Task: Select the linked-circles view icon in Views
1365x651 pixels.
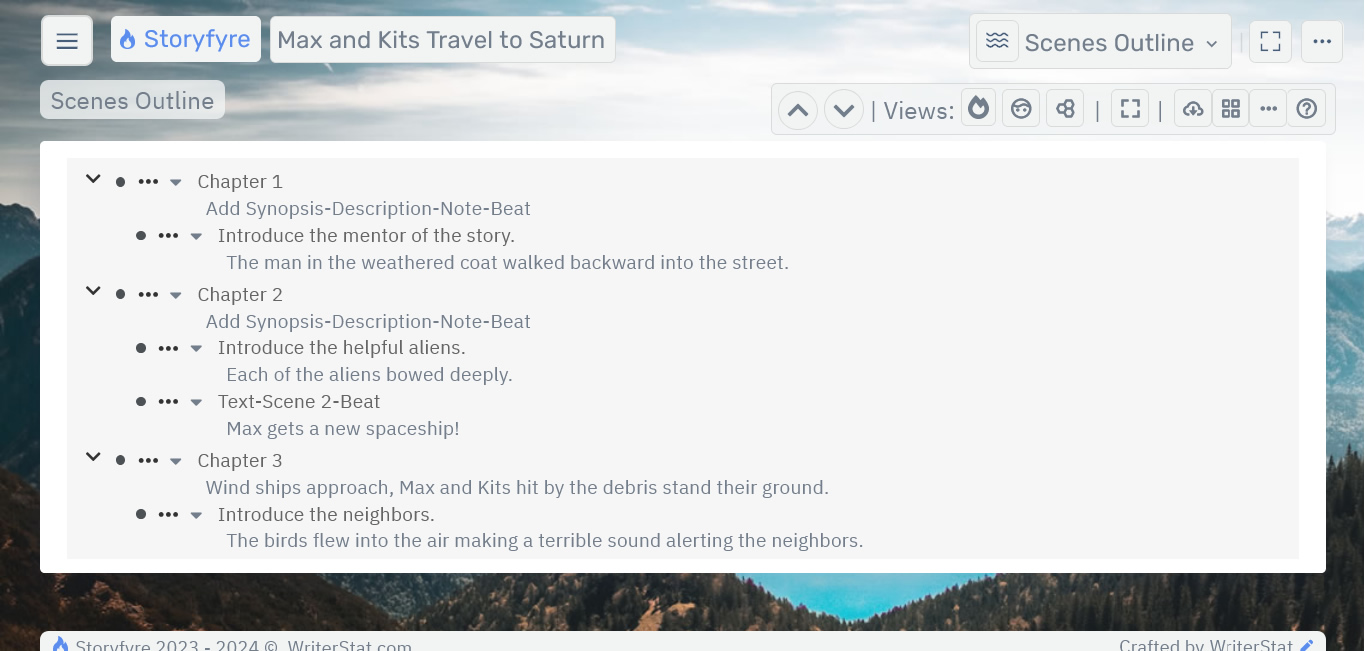Action: [x=1065, y=109]
